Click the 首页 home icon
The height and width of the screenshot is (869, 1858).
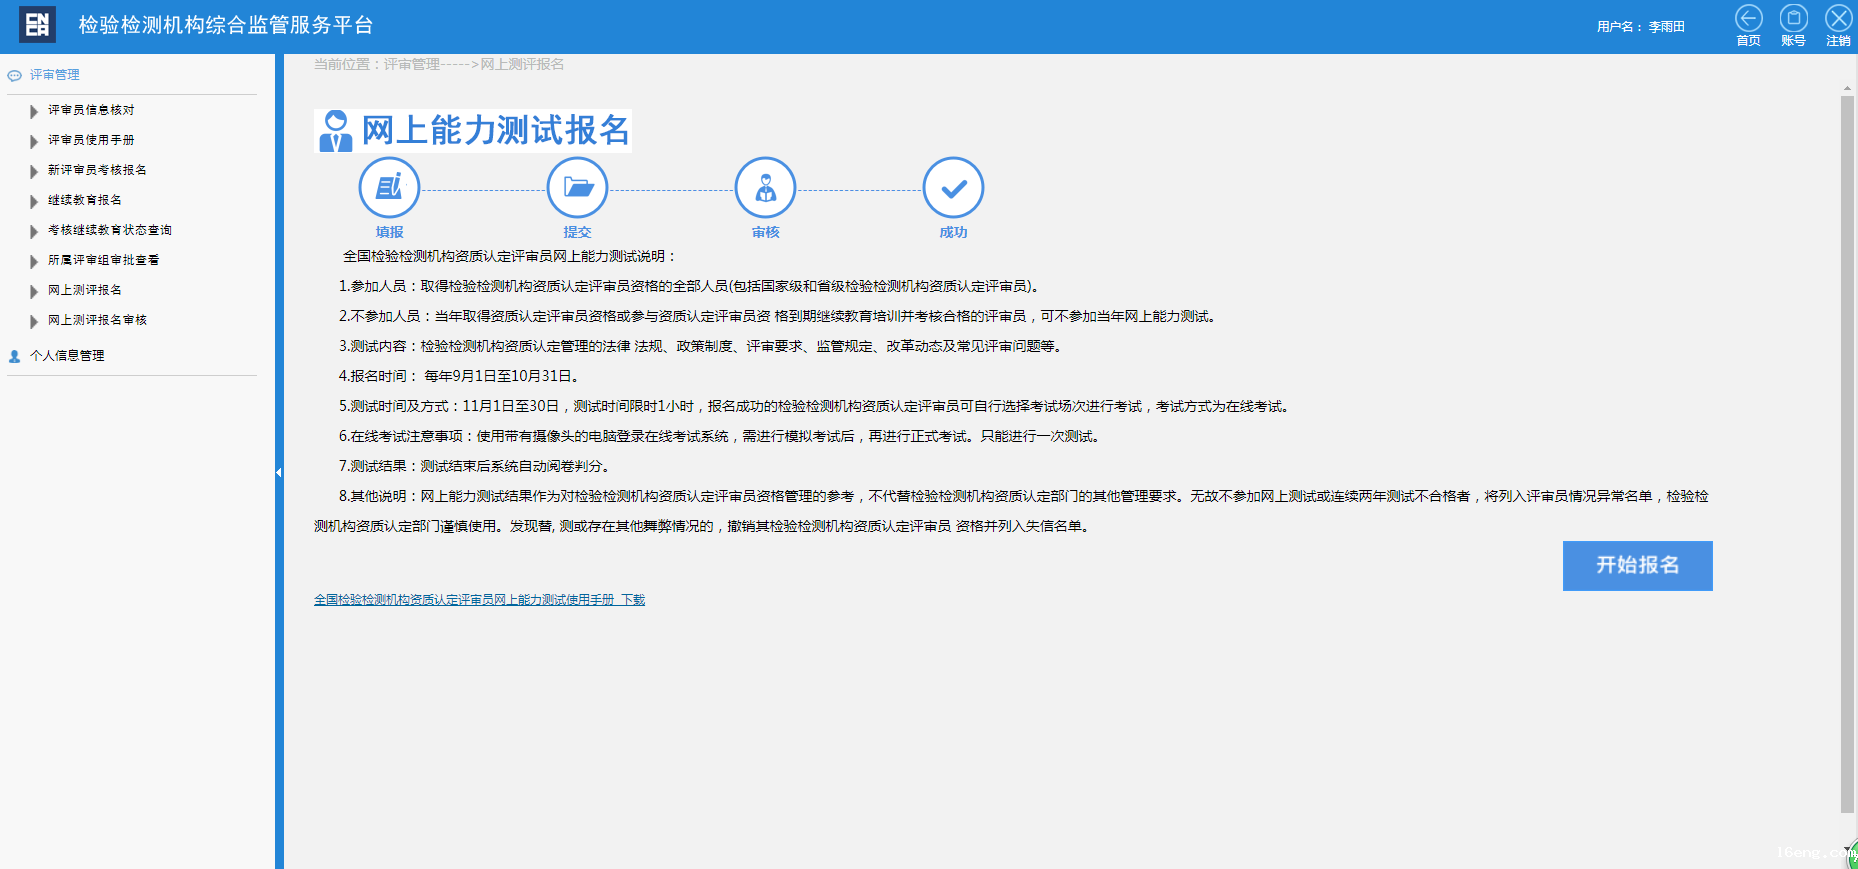[1748, 19]
